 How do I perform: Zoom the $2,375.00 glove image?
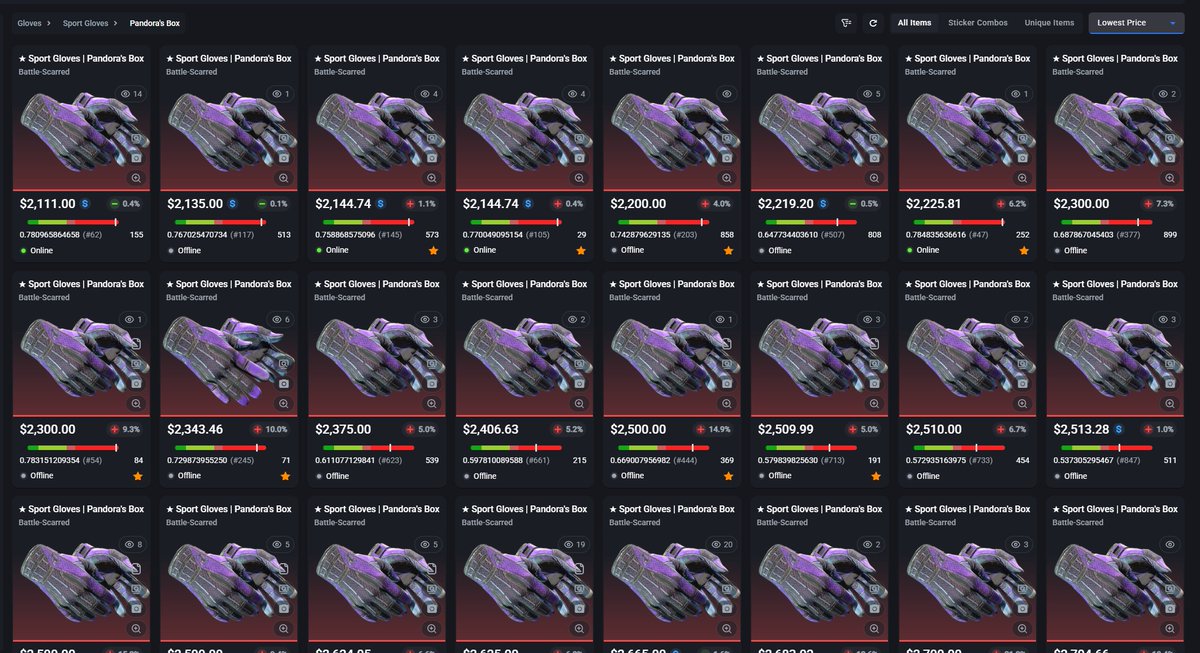tap(432, 403)
